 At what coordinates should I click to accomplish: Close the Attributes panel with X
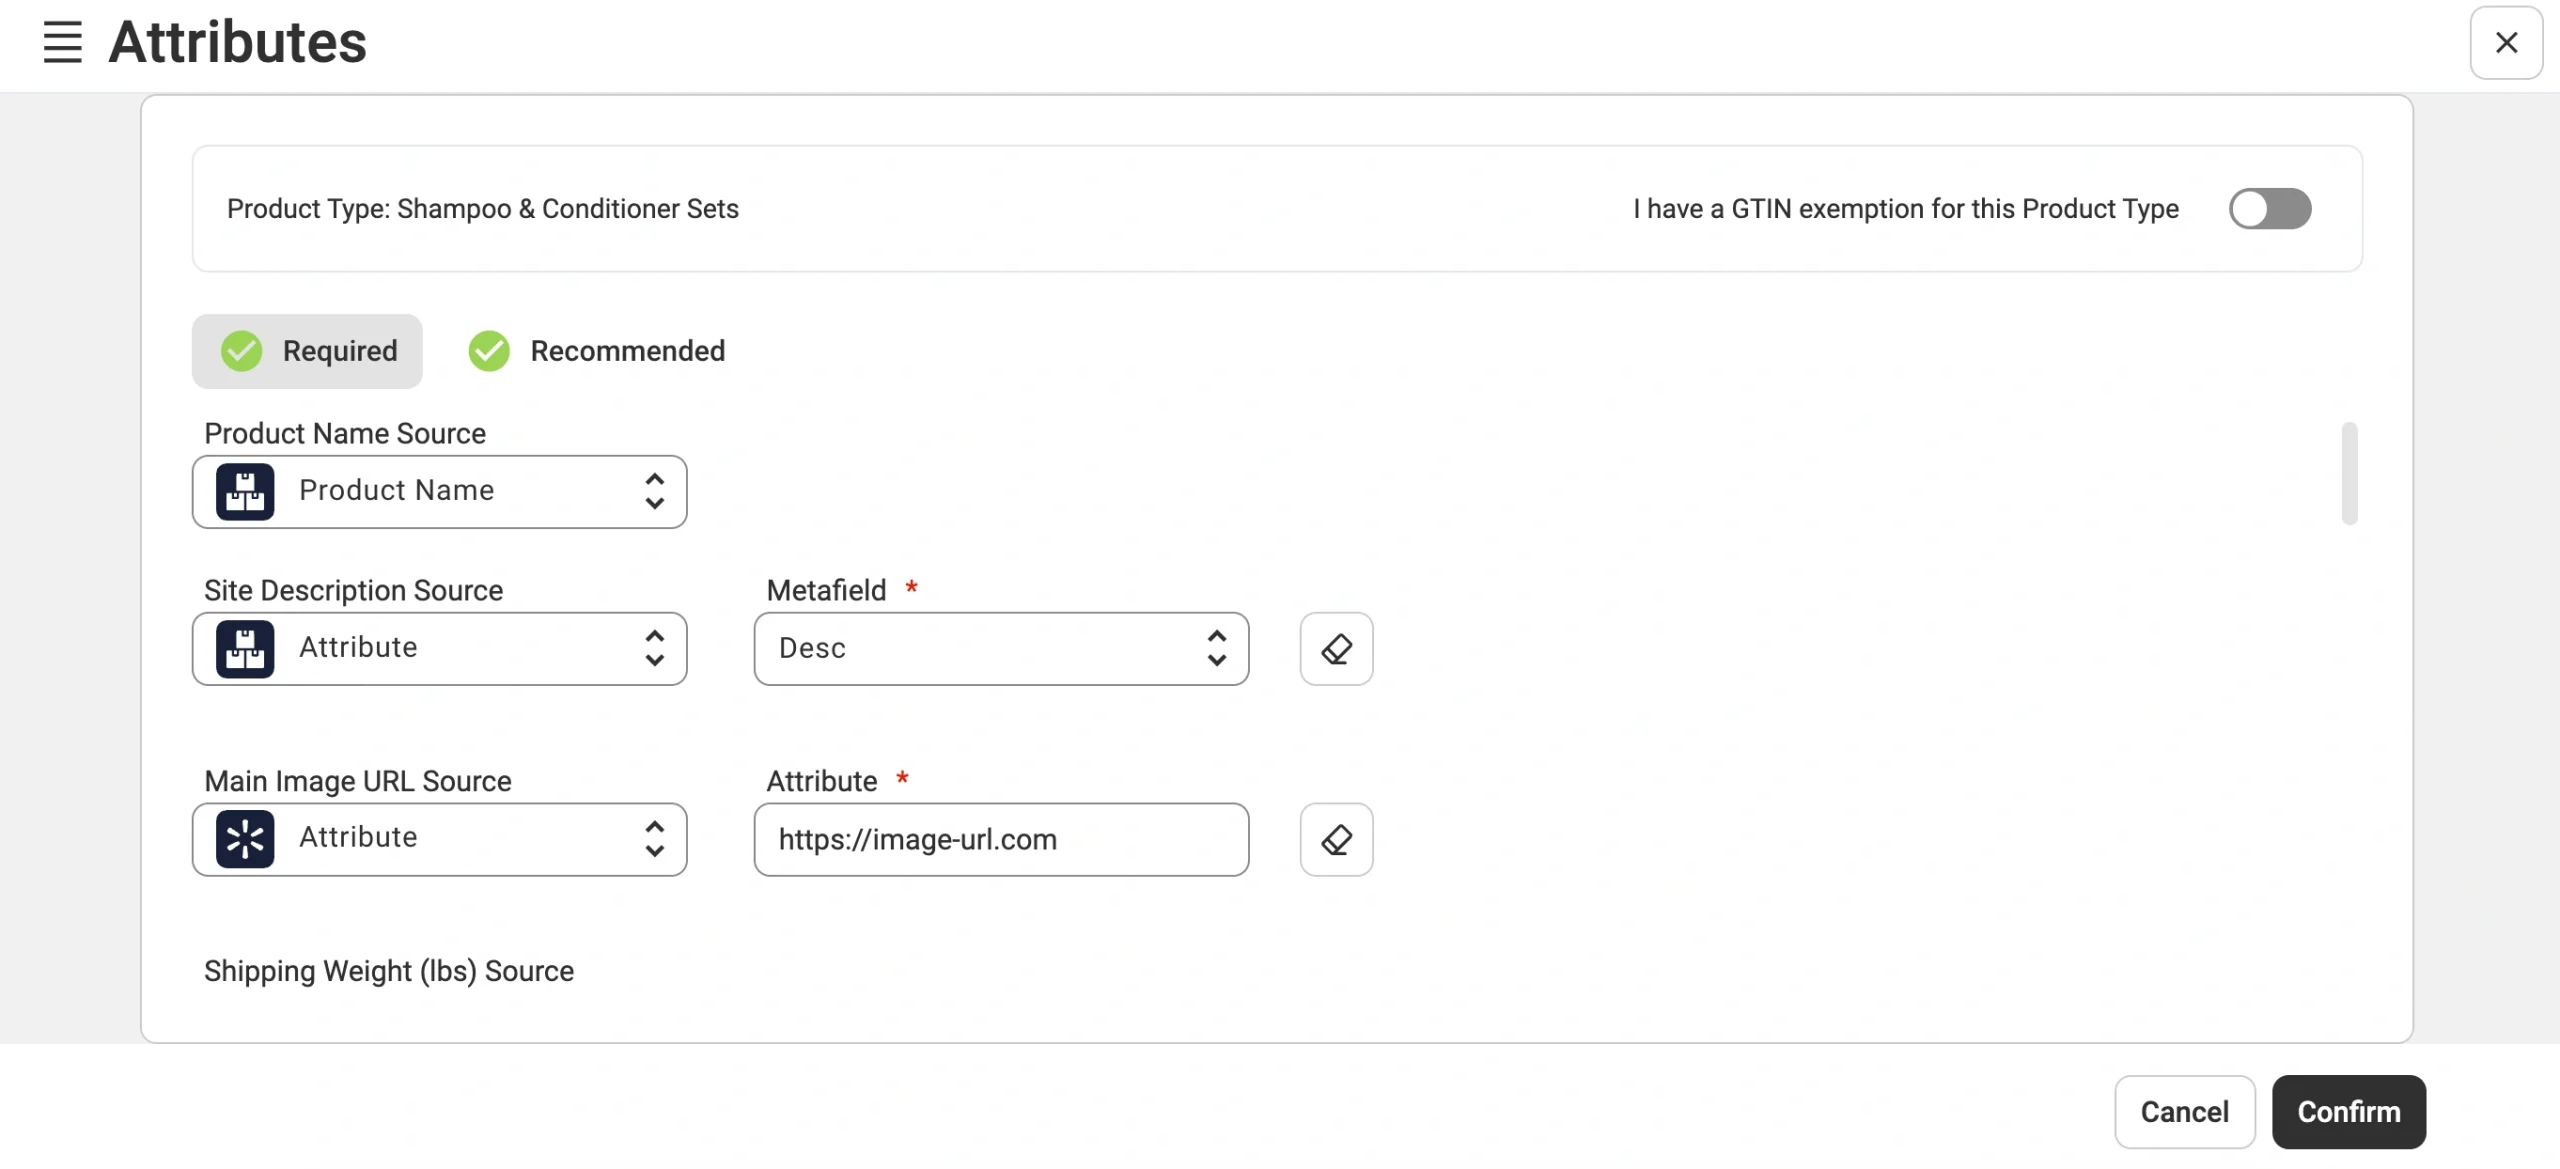[2506, 43]
